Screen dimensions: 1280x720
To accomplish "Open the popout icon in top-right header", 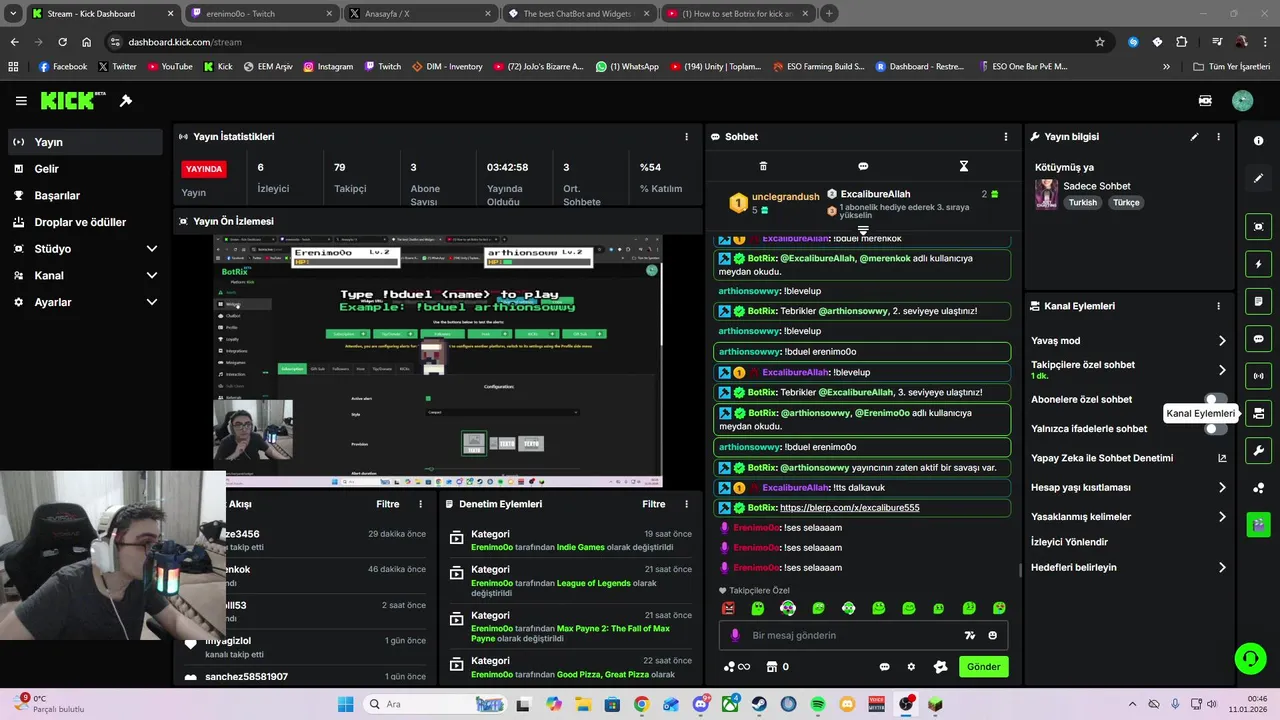I will (1206, 101).
